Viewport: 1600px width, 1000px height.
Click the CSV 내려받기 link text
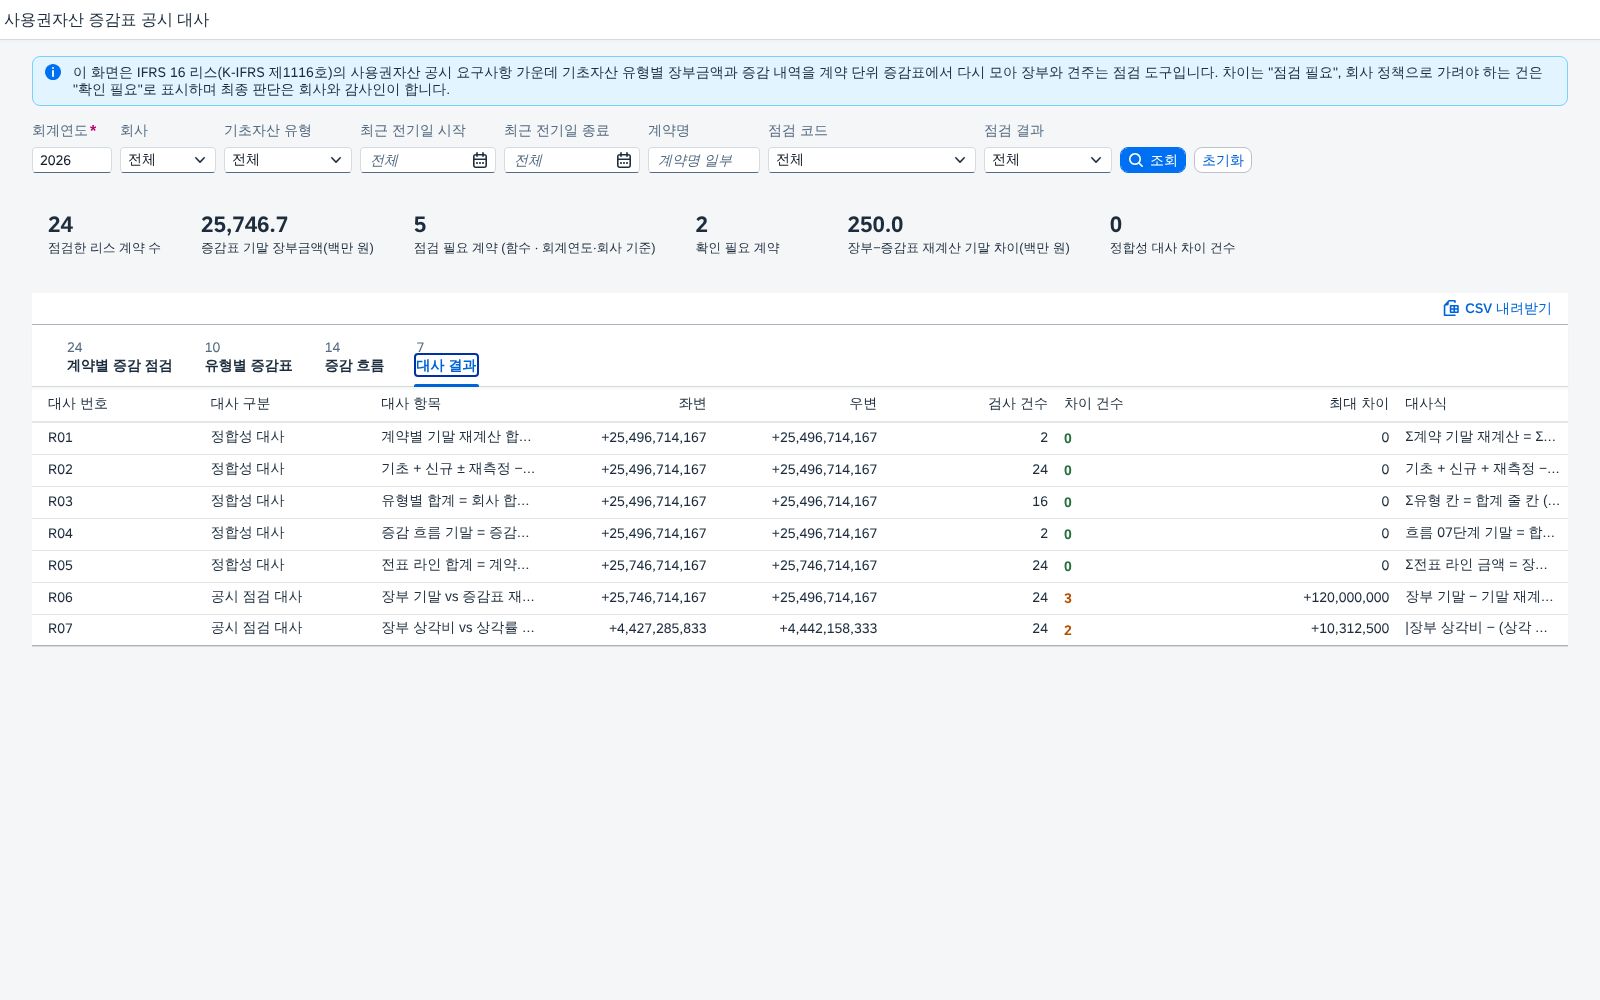[1508, 308]
